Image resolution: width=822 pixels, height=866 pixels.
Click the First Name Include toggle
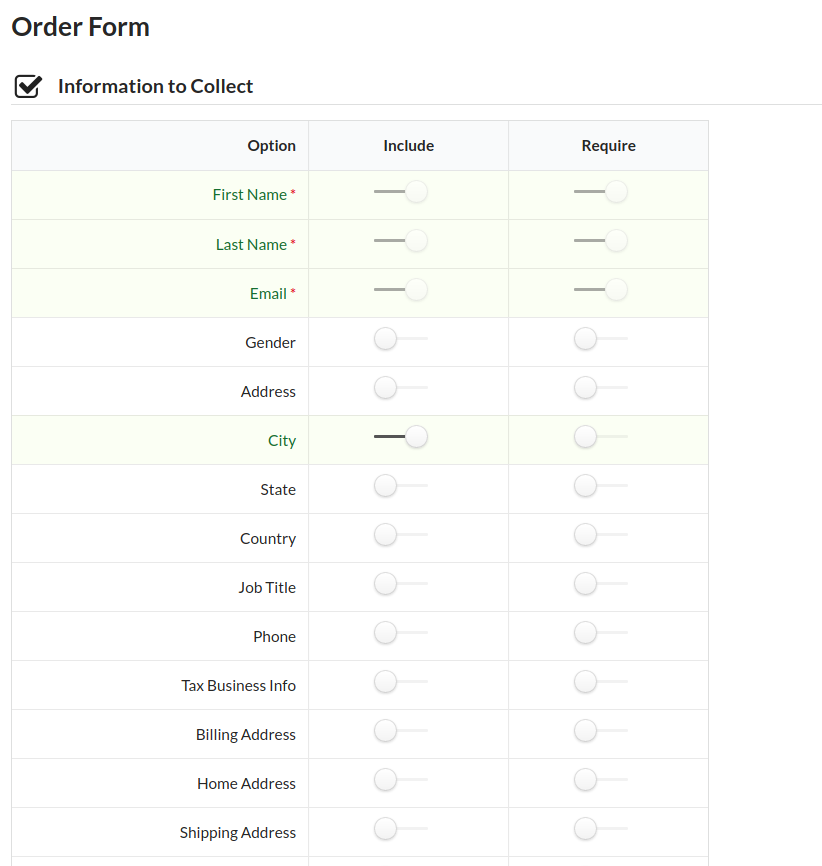pyautogui.click(x=401, y=192)
